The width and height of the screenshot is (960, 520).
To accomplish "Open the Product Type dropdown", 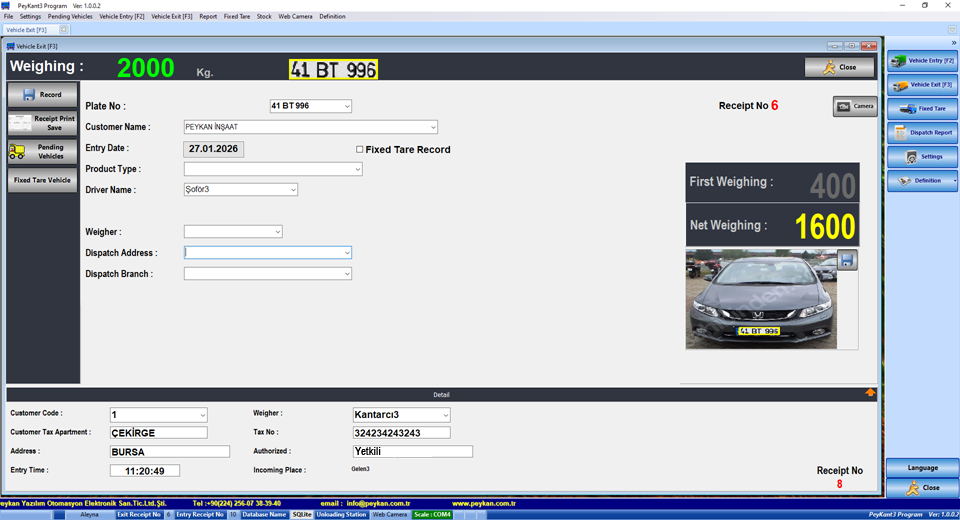I will pyautogui.click(x=357, y=170).
